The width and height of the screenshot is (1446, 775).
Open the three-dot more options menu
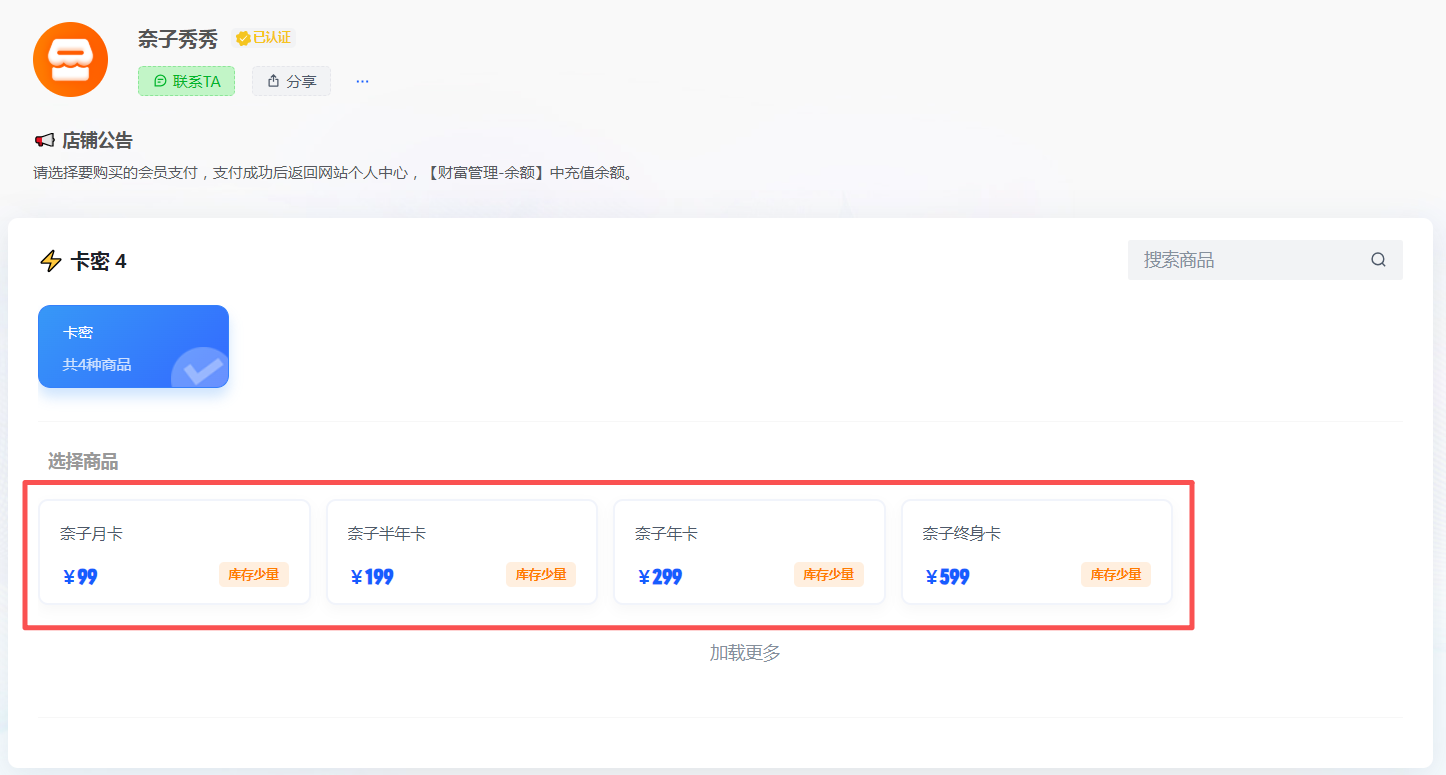pos(362,81)
